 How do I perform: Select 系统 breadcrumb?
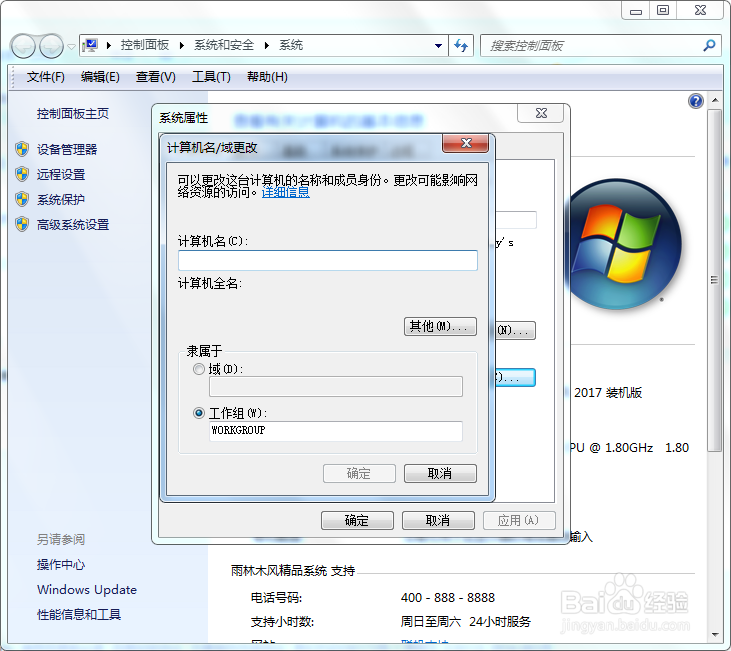[291, 45]
